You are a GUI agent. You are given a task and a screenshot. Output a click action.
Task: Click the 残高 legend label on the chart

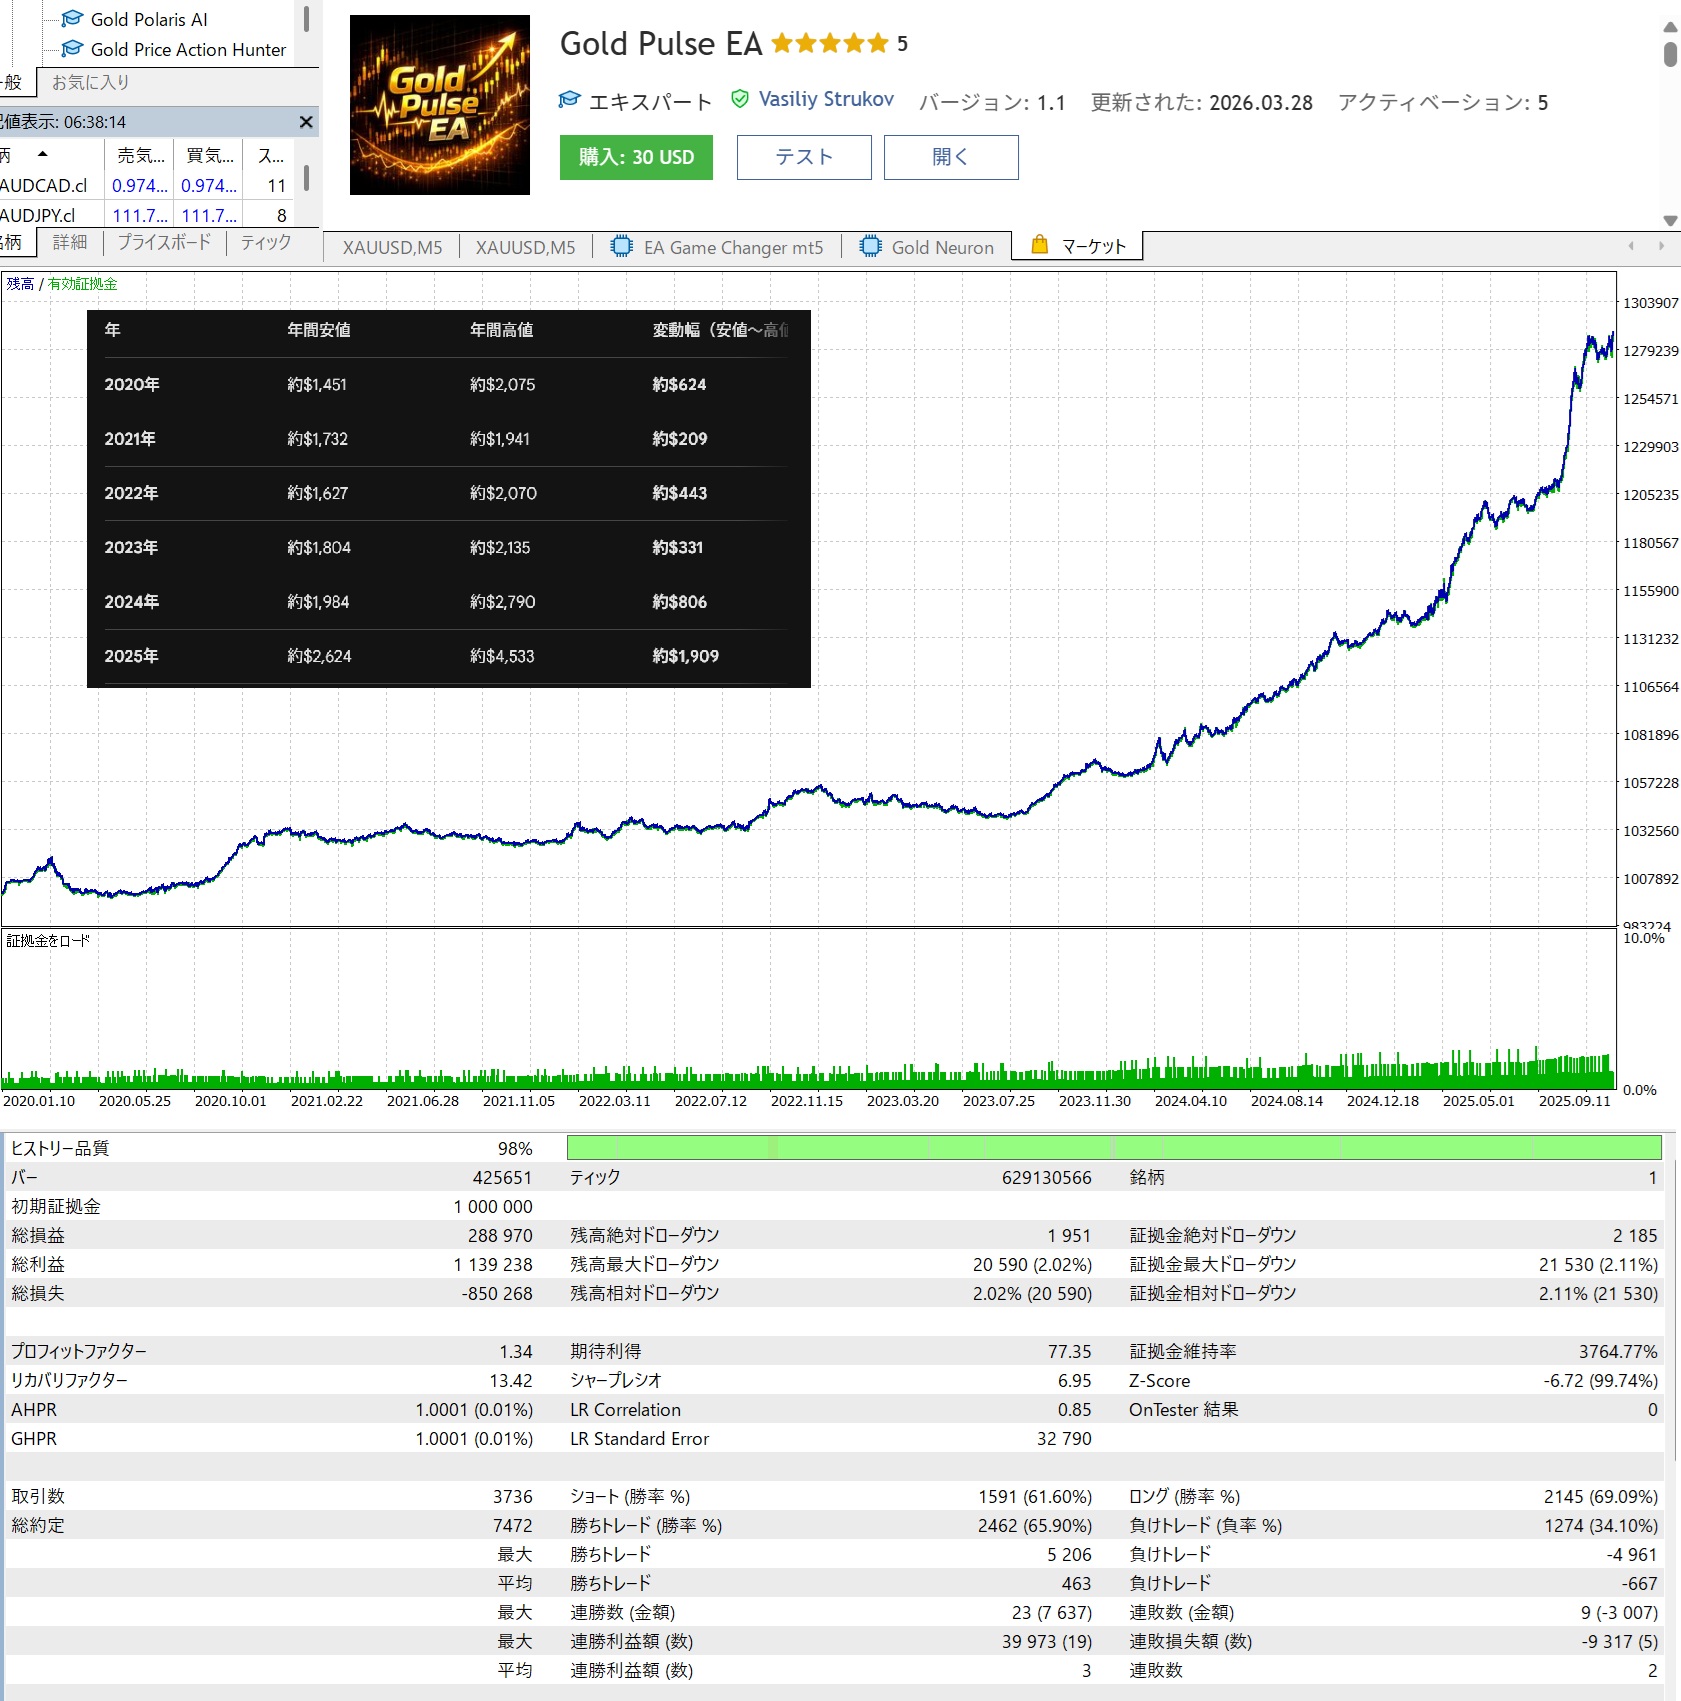pyautogui.click(x=20, y=284)
